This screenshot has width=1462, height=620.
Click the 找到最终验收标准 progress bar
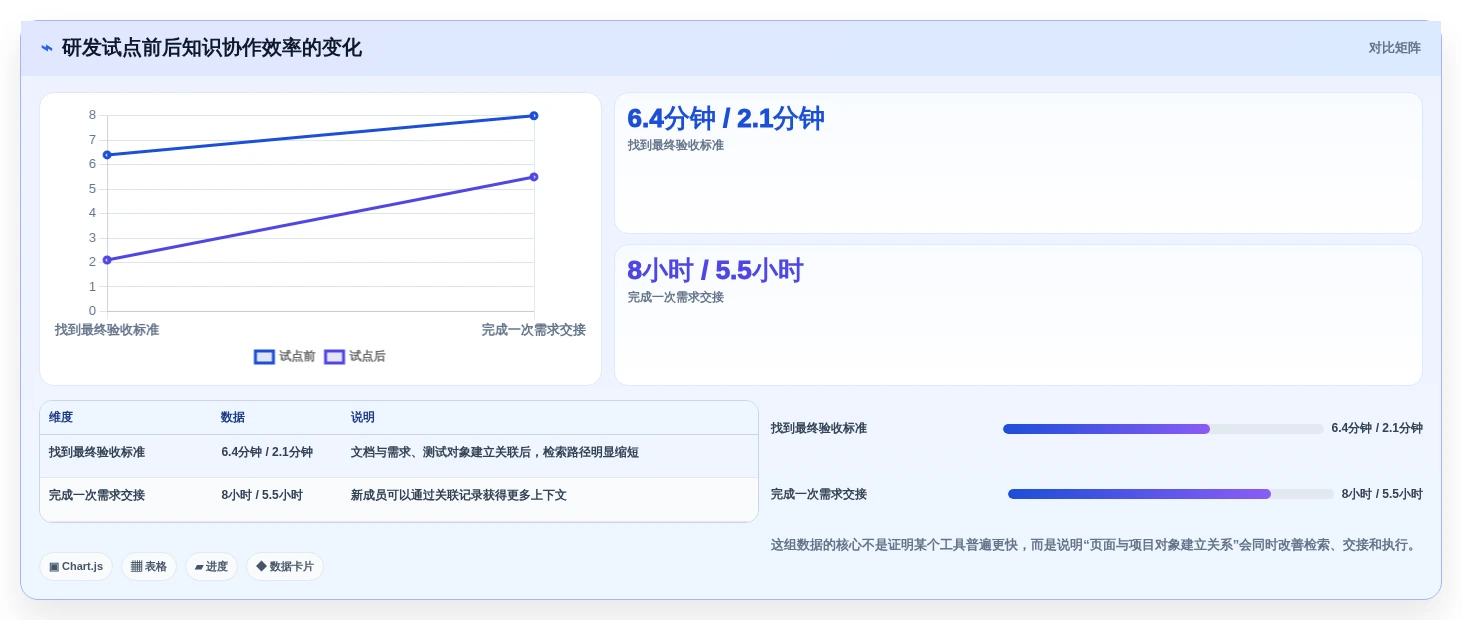click(x=1163, y=429)
